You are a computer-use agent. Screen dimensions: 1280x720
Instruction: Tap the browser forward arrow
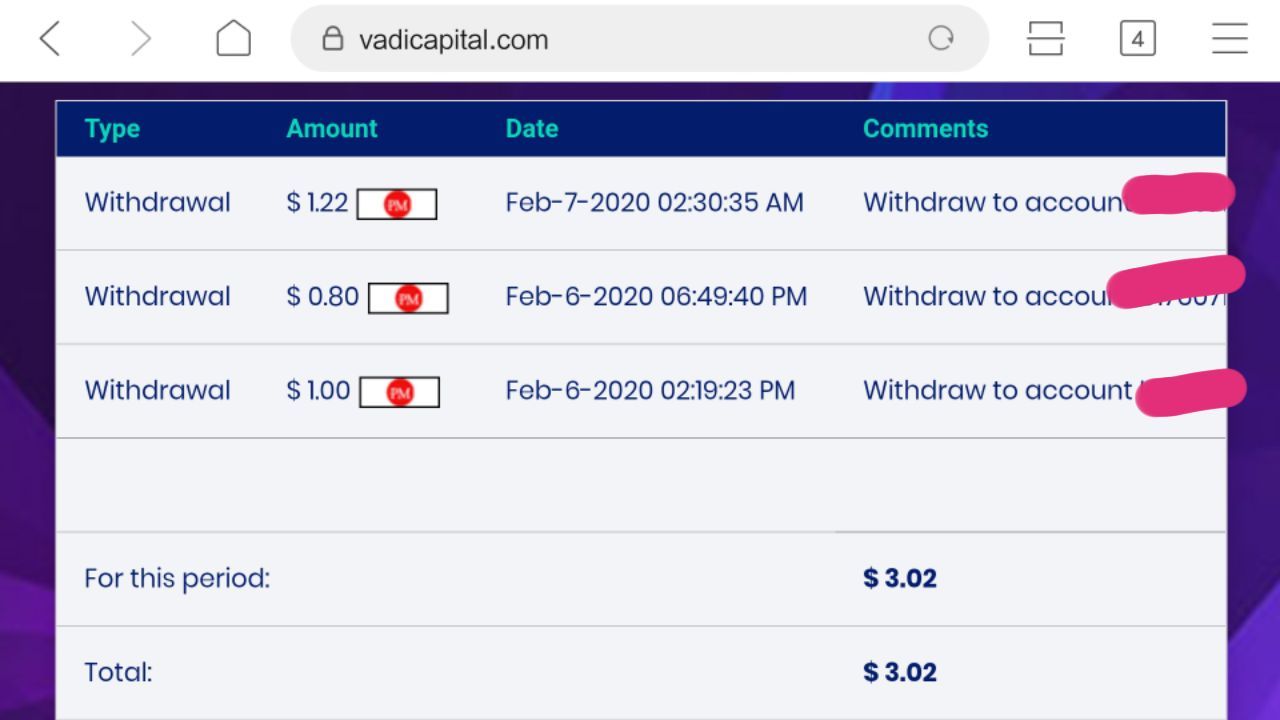tap(141, 40)
